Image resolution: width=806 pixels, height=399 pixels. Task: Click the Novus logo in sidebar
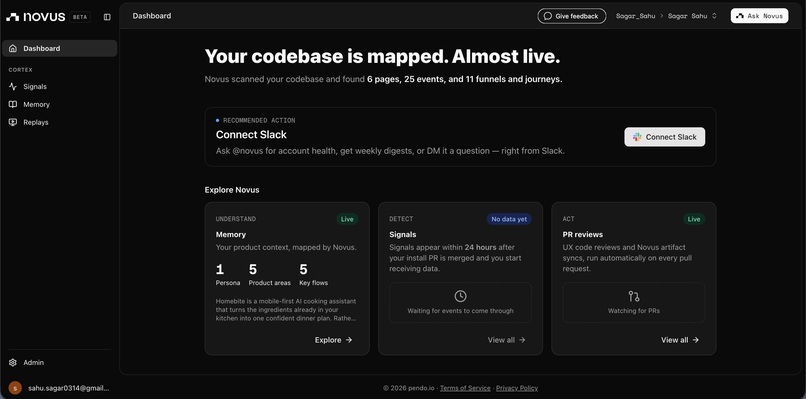click(35, 17)
